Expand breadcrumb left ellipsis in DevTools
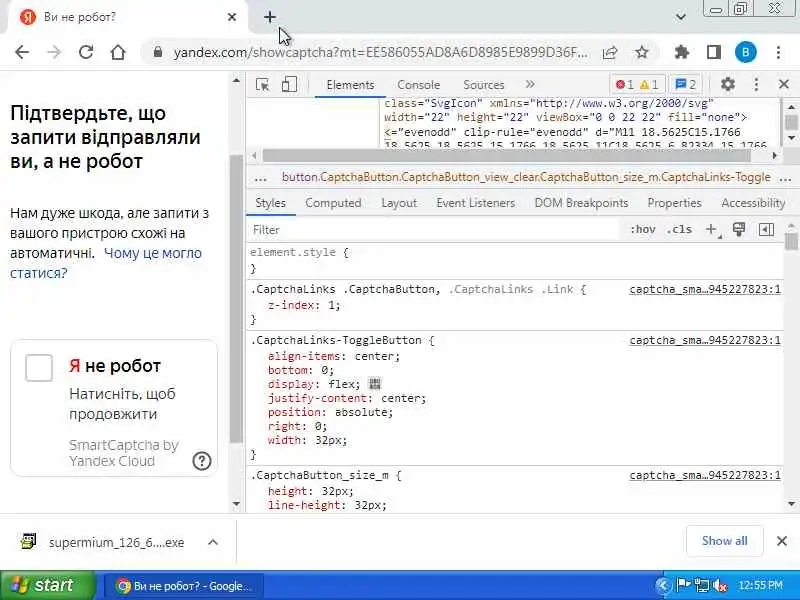Screen dimensions: 800x600 click(x=261, y=179)
